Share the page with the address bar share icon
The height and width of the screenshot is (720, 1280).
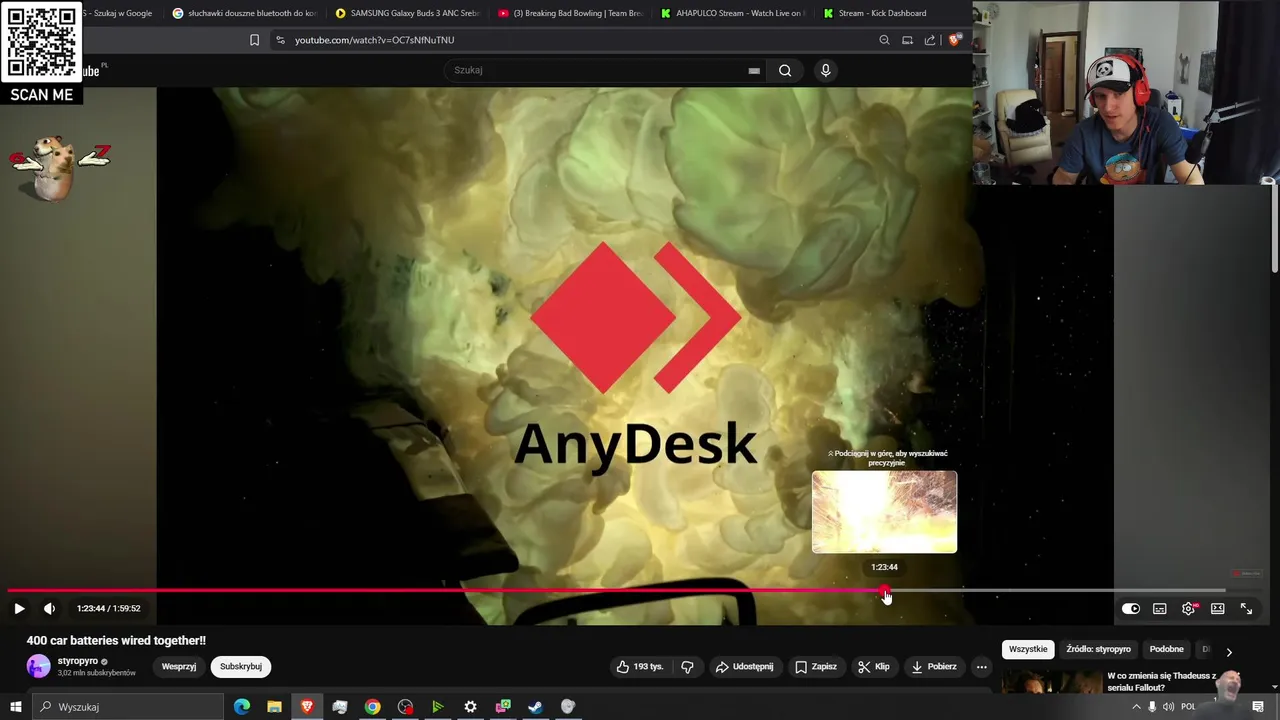930,40
